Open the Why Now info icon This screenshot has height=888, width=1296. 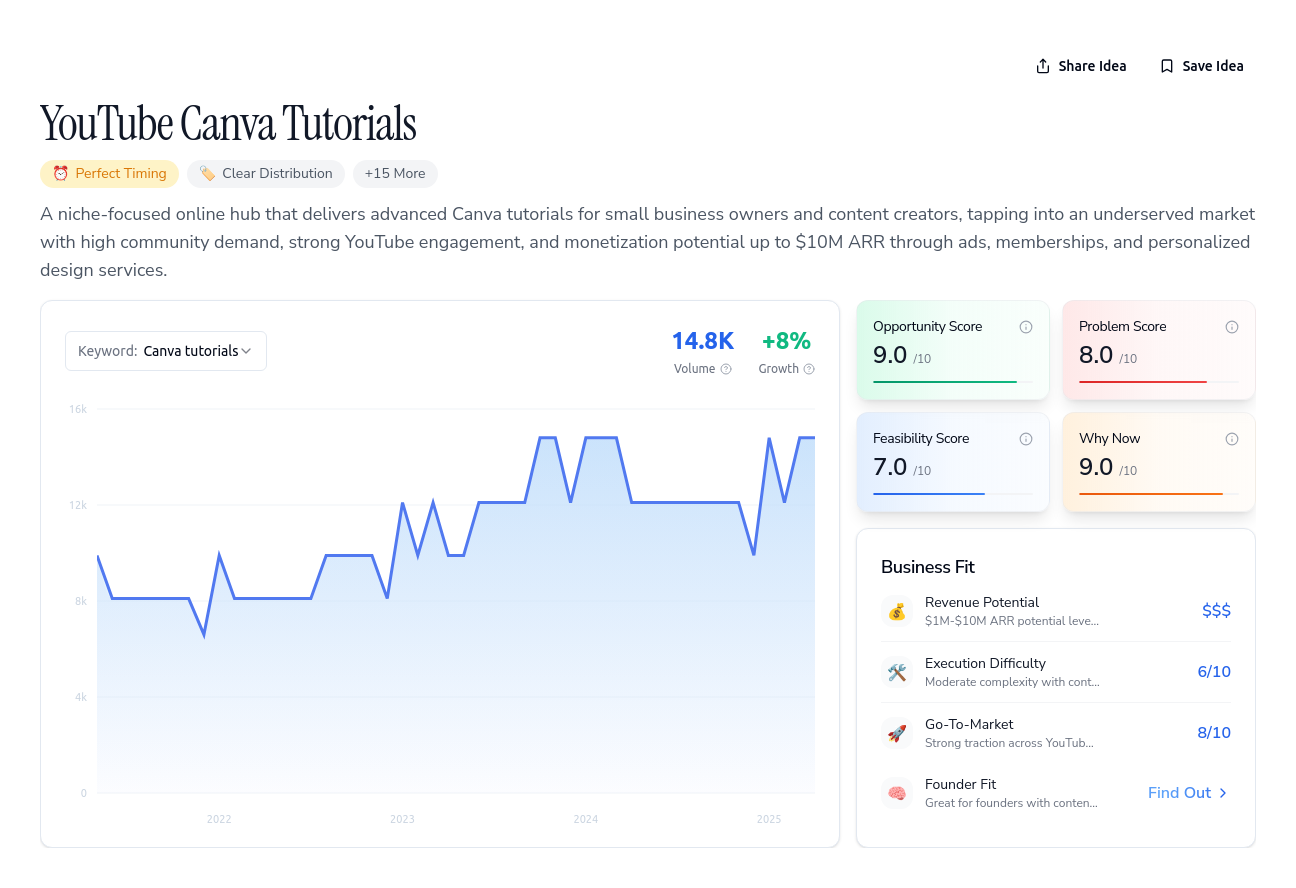pyautogui.click(x=1232, y=439)
